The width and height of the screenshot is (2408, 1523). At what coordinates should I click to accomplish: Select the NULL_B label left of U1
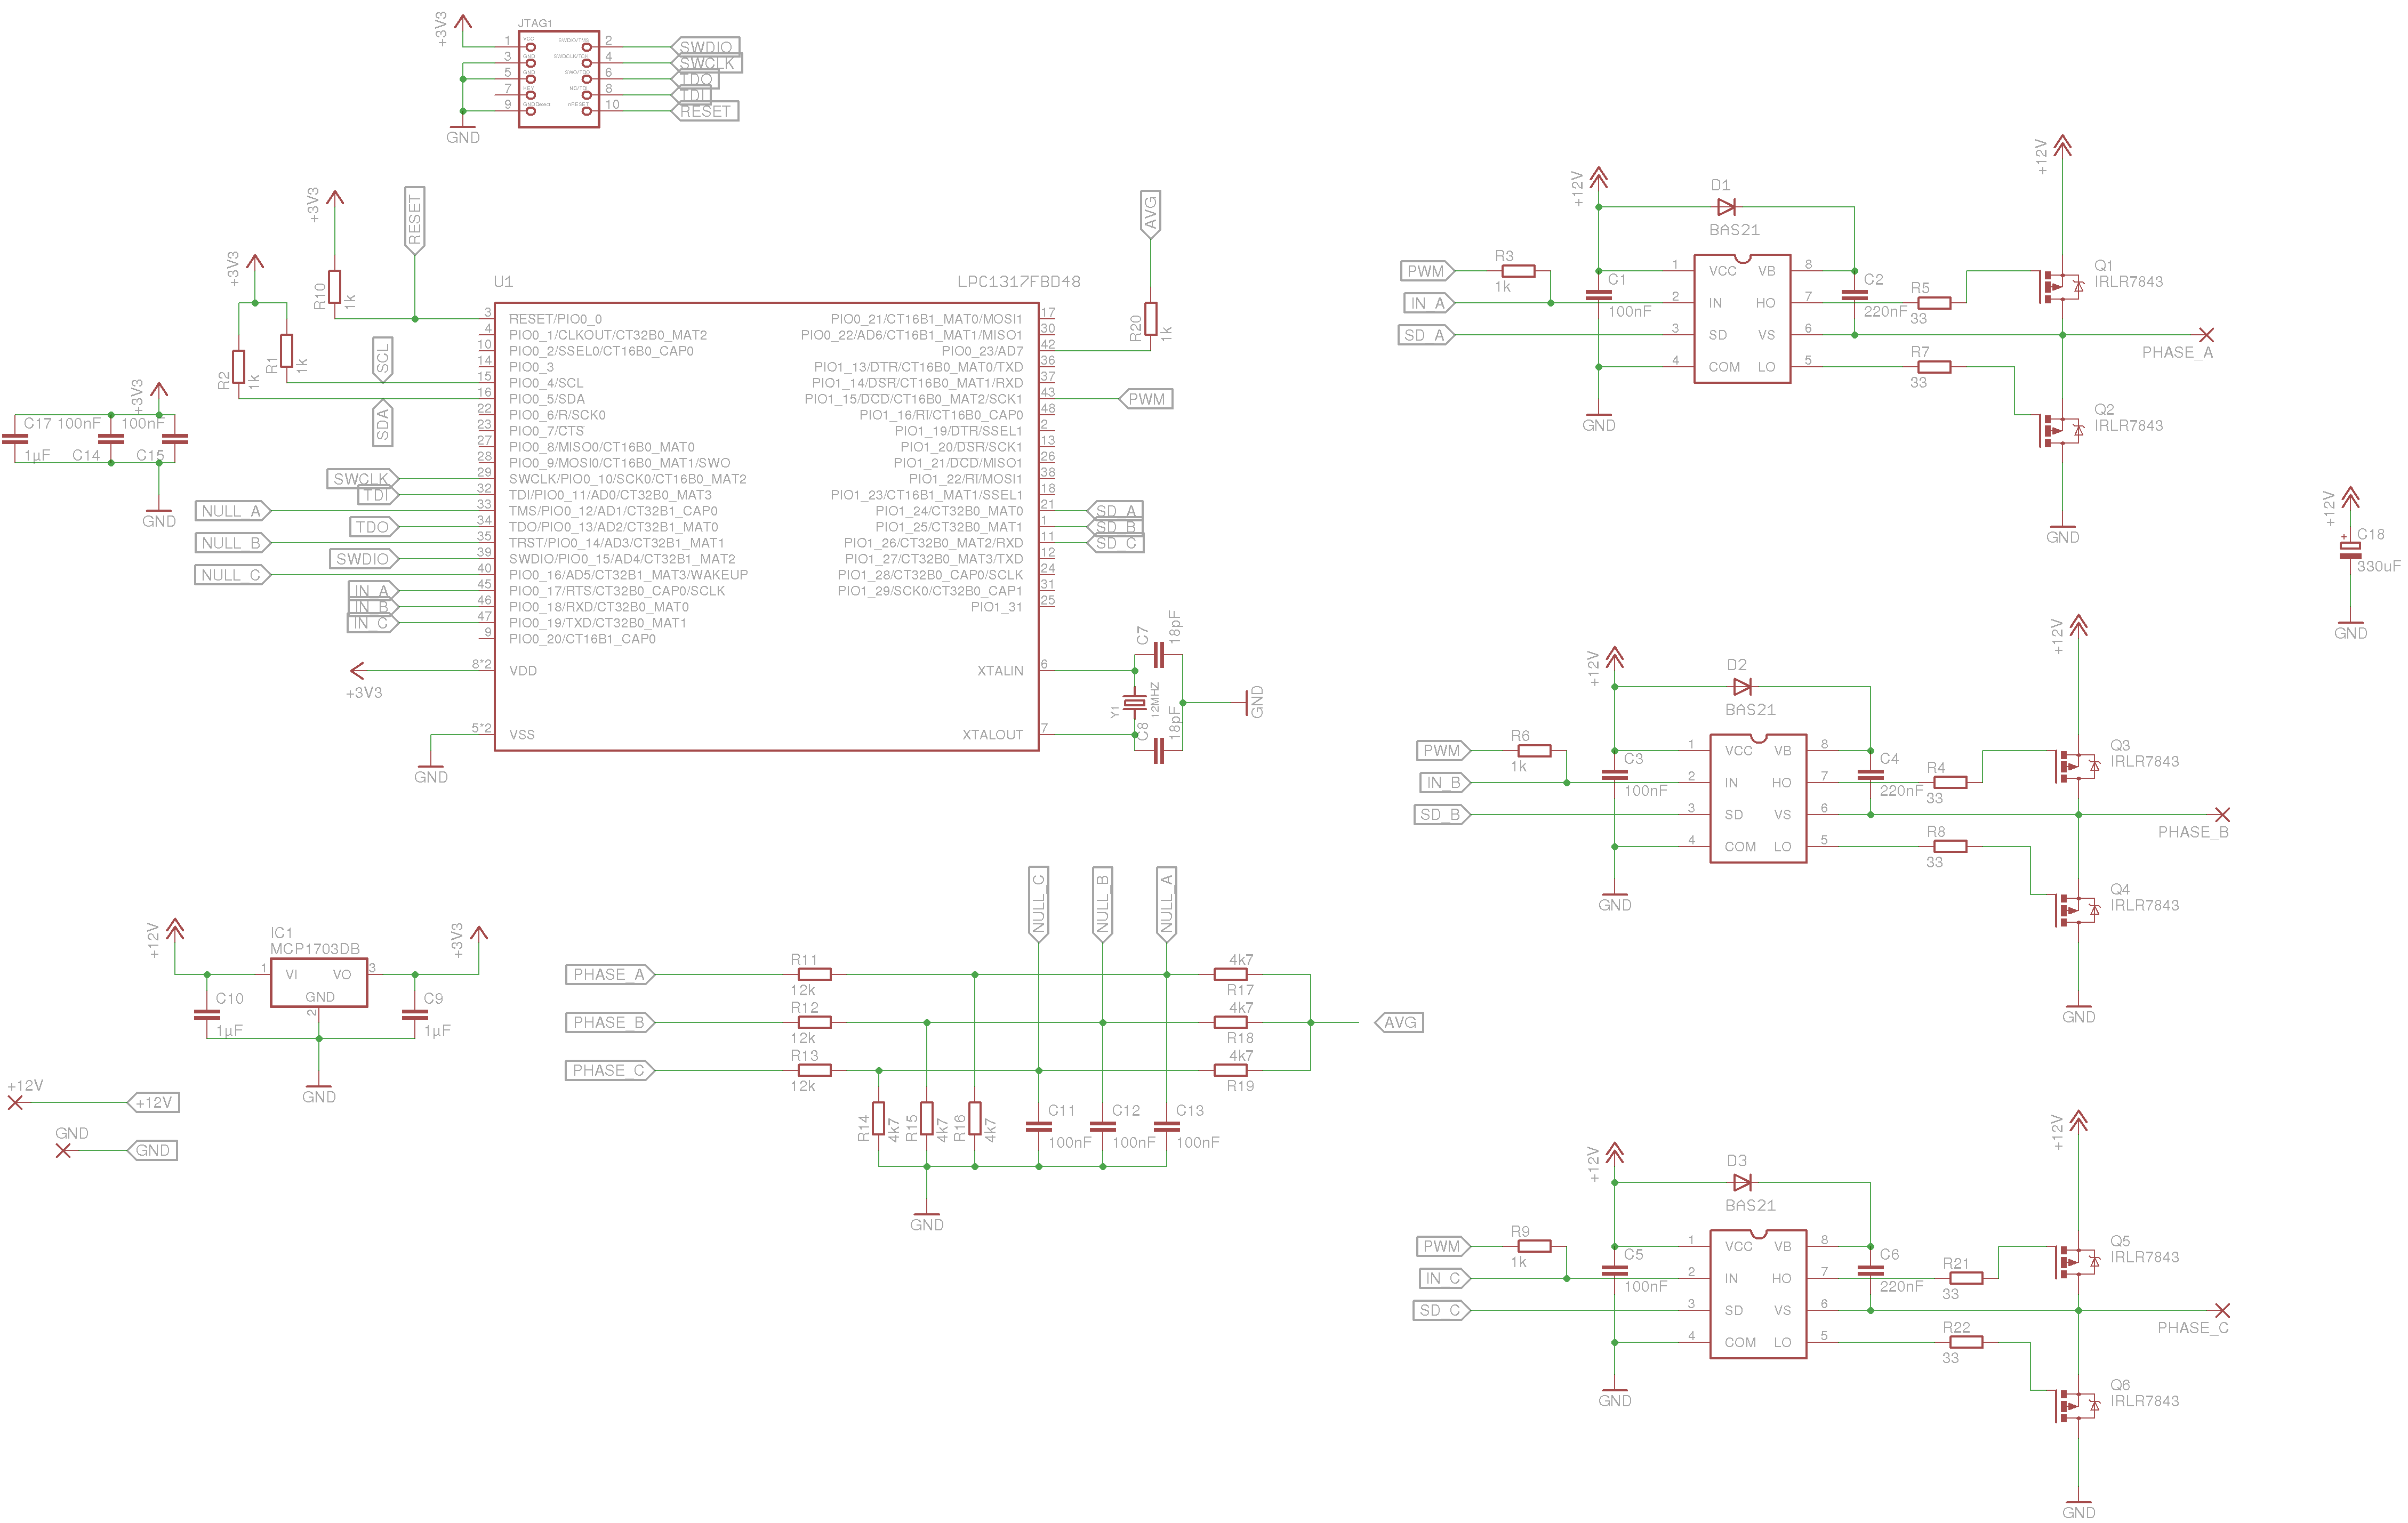coord(232,543)
